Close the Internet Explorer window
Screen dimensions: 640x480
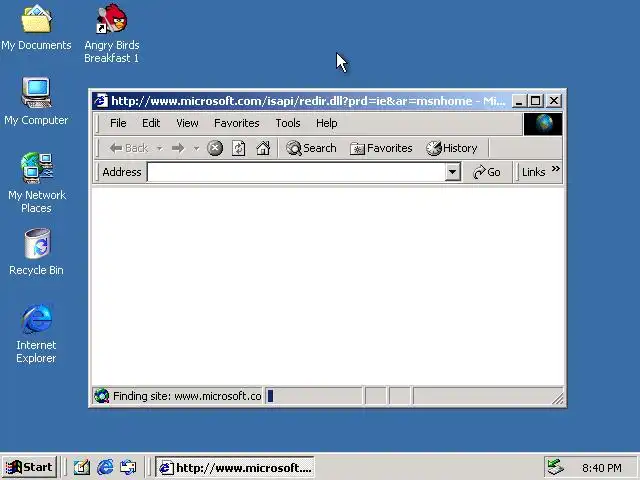pos(554,101)
